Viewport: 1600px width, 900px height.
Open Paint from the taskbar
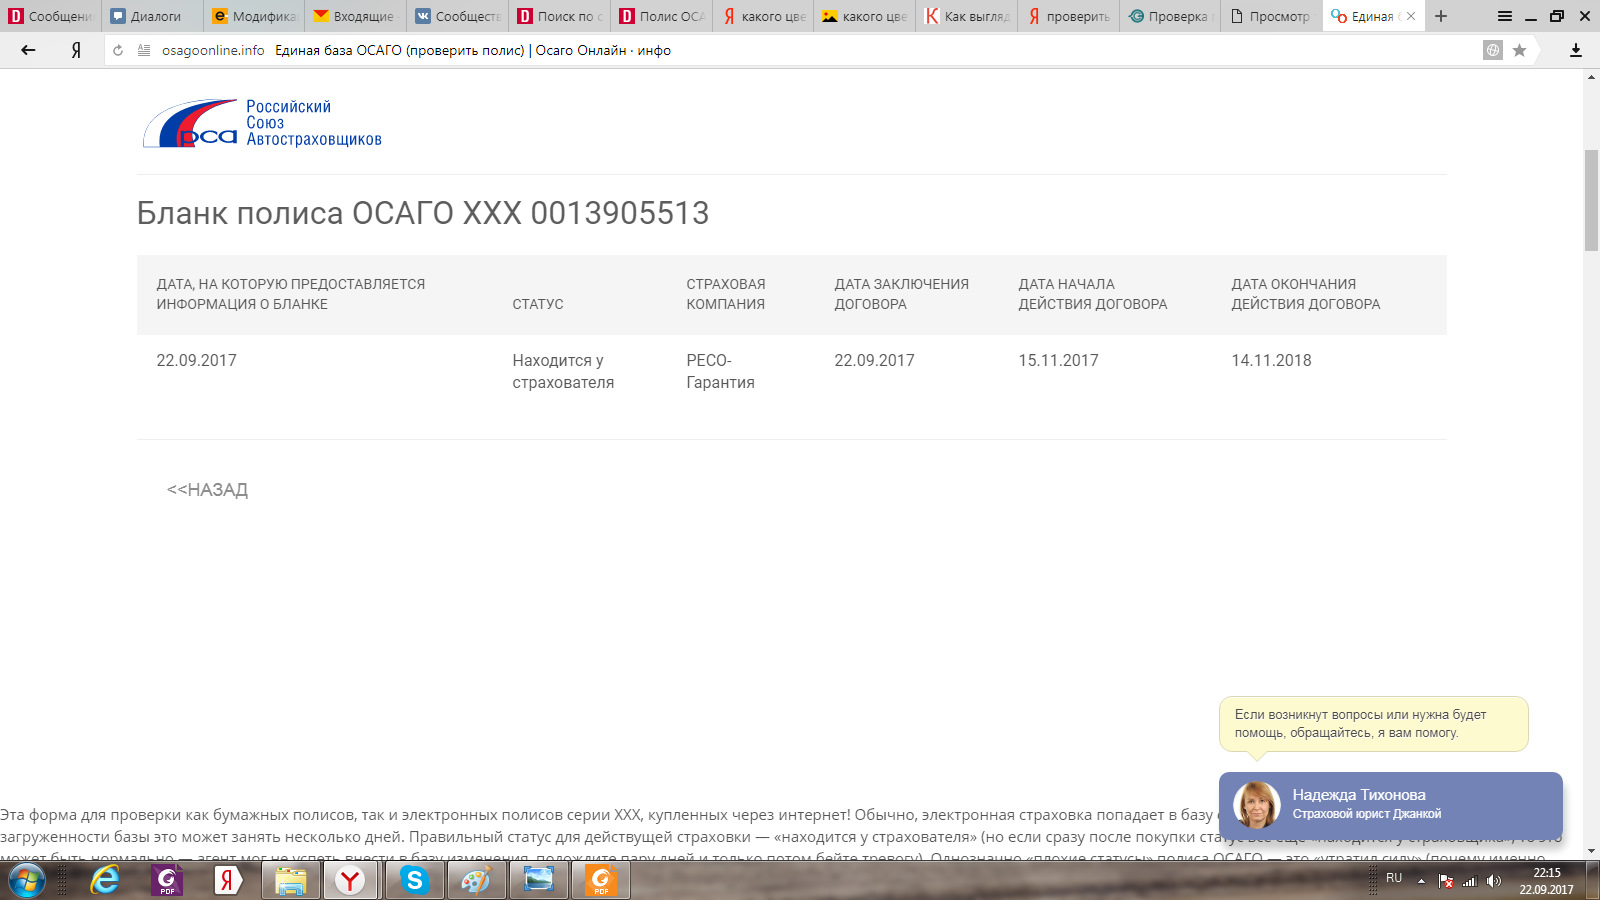pyautogui.click(x=476, y=880)
